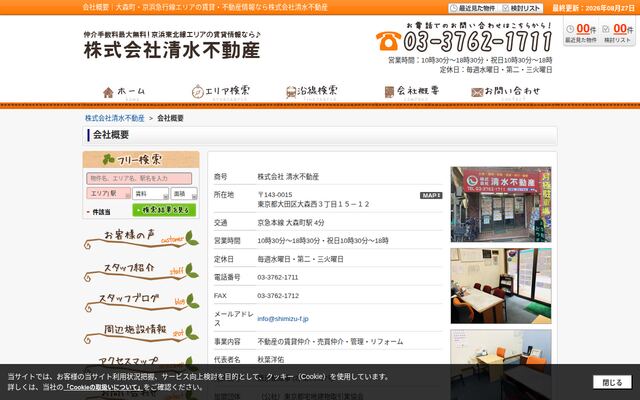Open the 面積 dropdown
The width and height of the screenshot is (640, 400).
click(184, 193)
